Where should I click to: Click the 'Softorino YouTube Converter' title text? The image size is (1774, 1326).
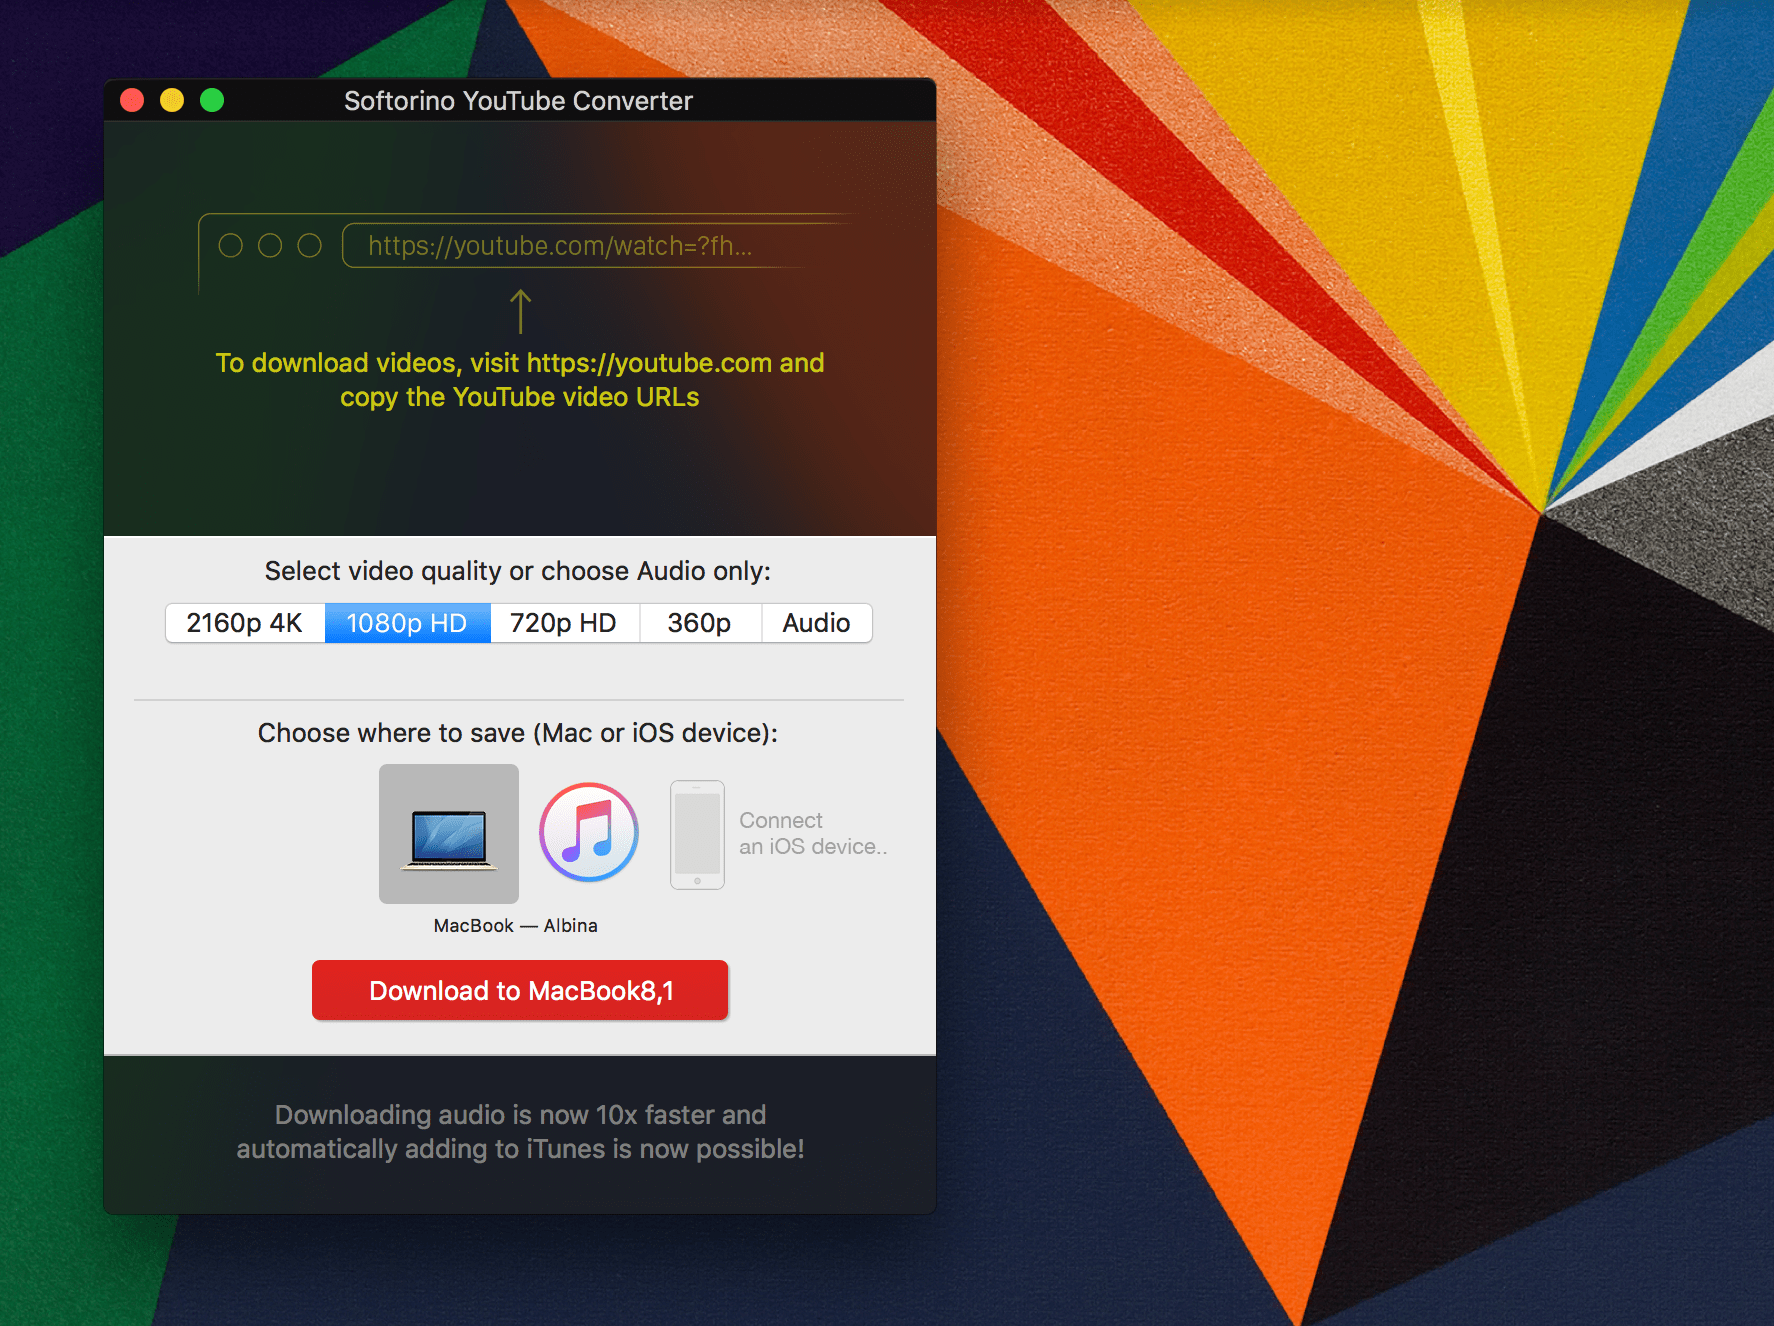(x=518, y=101)
